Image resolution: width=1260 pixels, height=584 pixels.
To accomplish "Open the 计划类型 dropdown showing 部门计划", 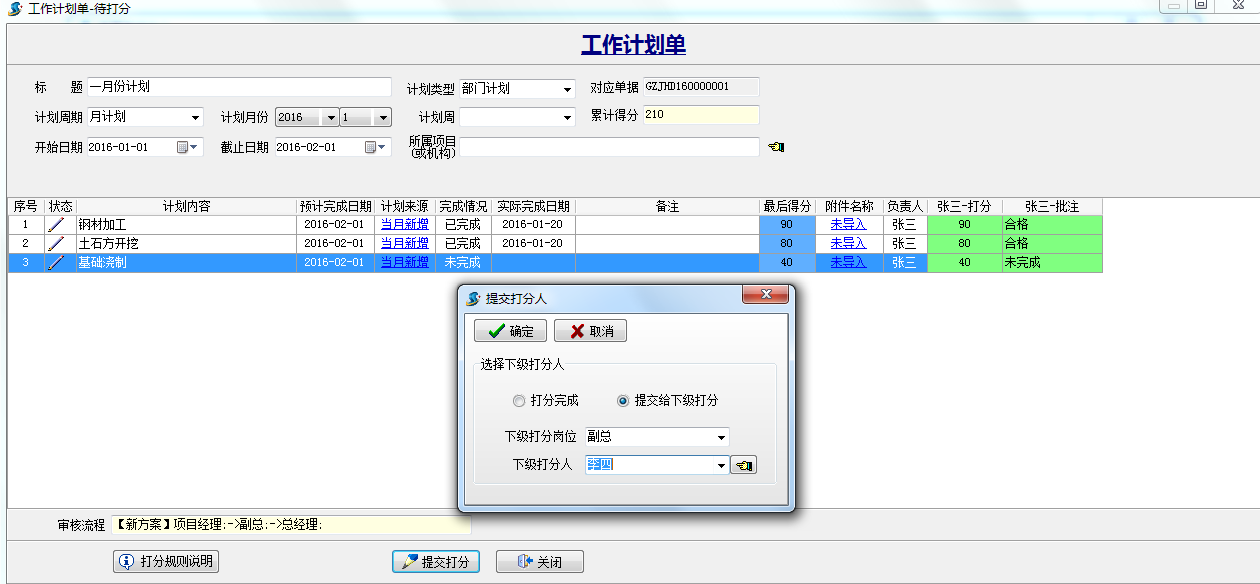I will [x=566, y=87].
